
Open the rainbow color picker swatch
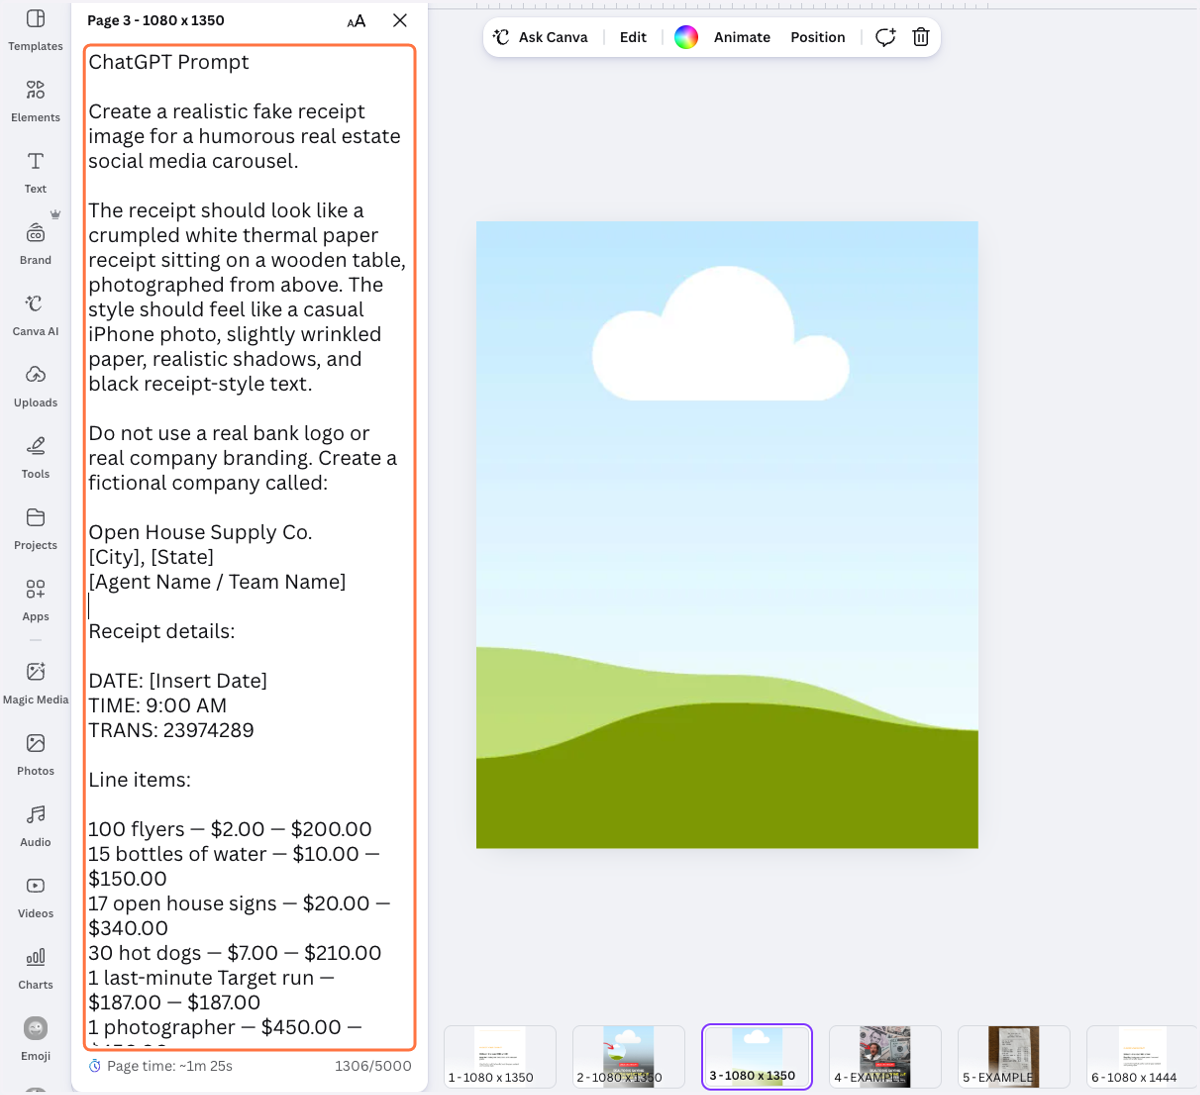click(686, 37)
